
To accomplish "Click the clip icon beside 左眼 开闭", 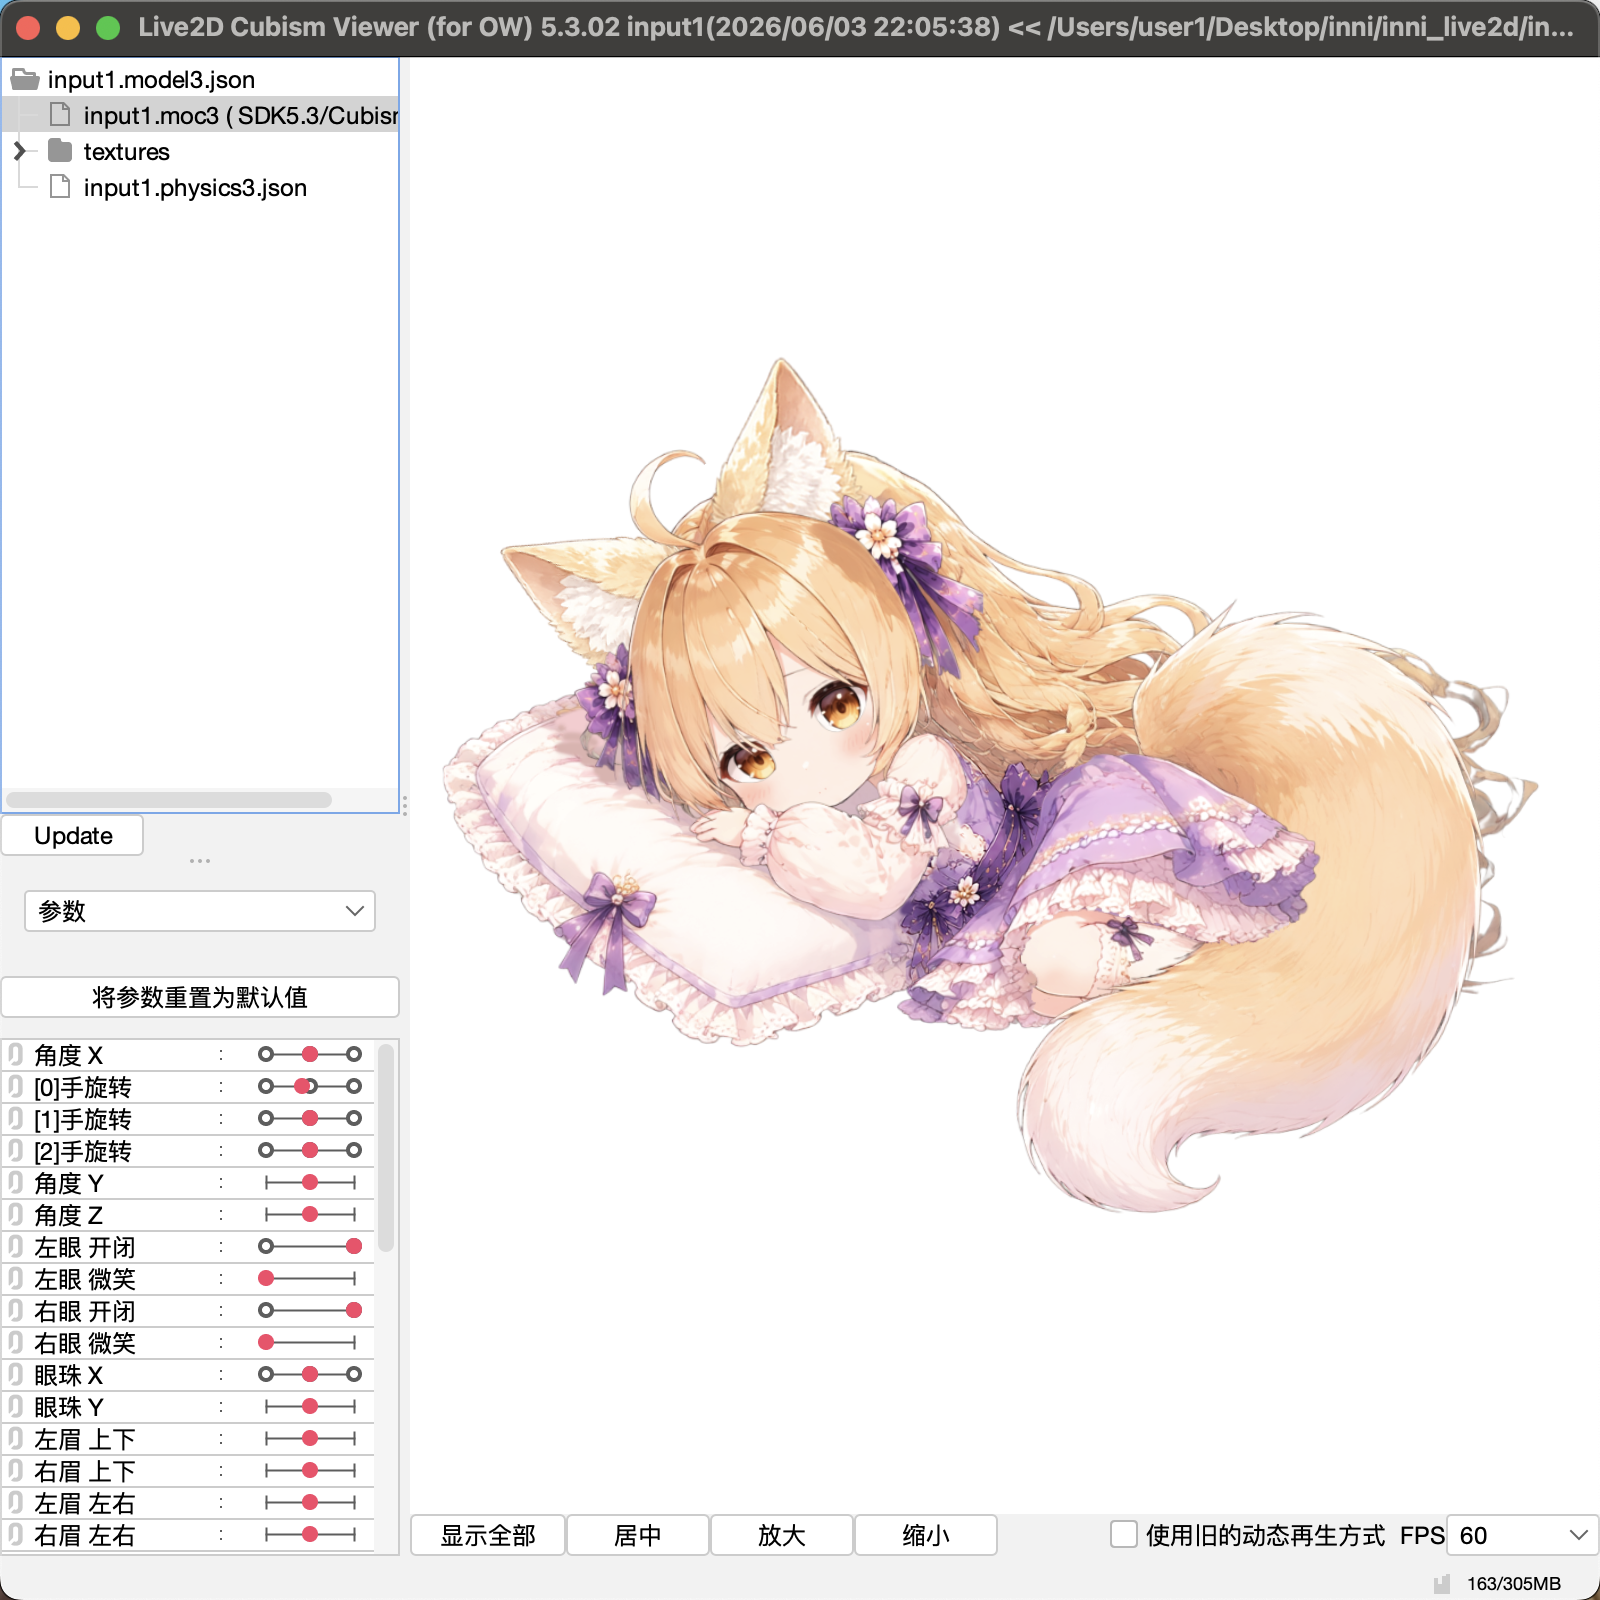I will tap(15, 1246).
